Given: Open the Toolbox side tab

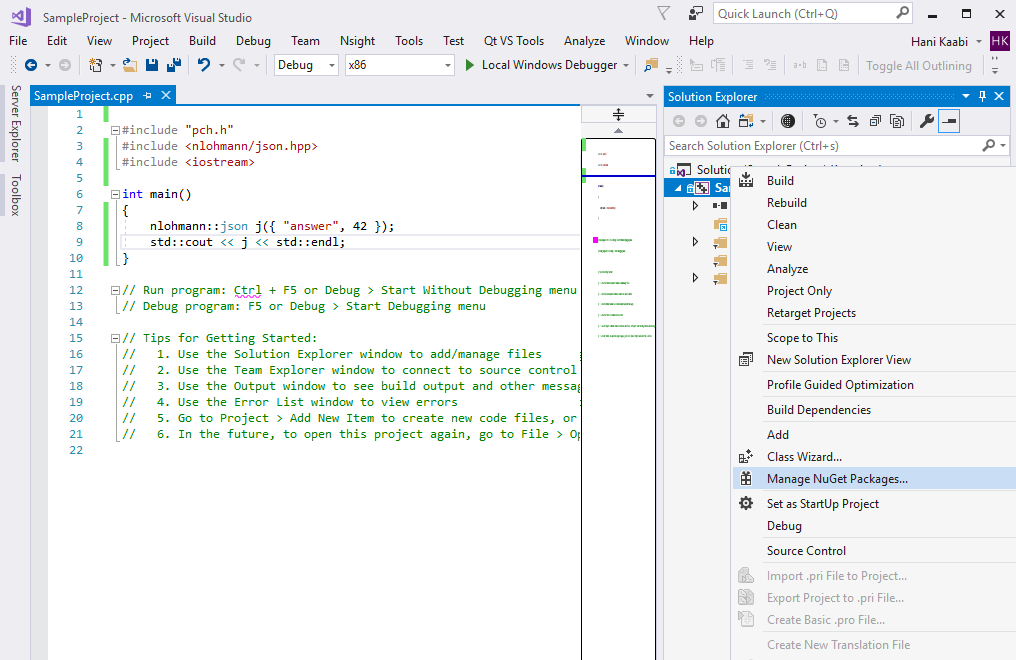Looking at the screenshot, I should [16, 195].
